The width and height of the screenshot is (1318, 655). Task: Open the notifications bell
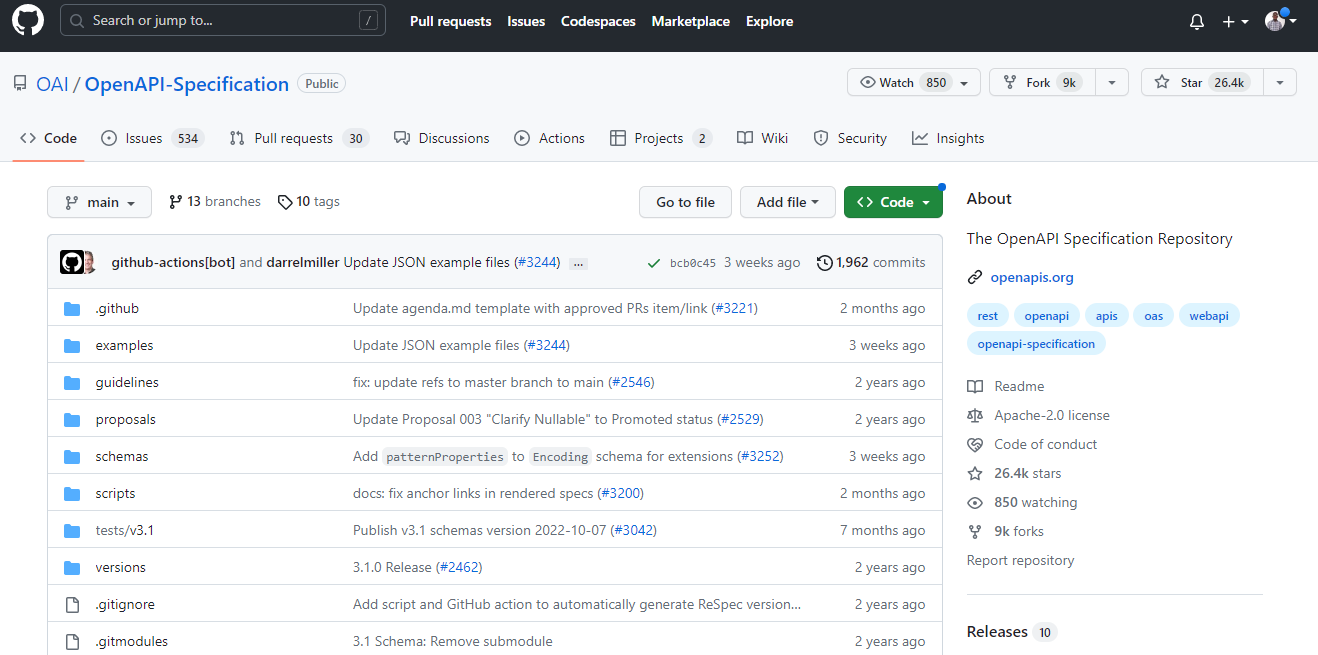click(x=1197, y=21)
